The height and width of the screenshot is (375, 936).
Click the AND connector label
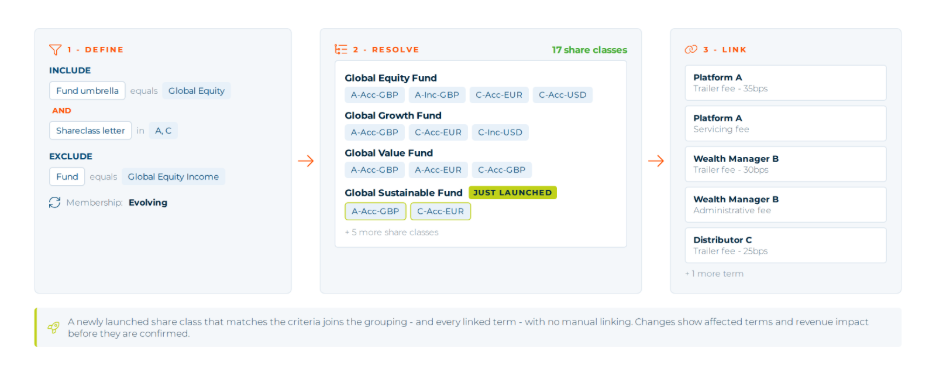(x=61, y=110)
